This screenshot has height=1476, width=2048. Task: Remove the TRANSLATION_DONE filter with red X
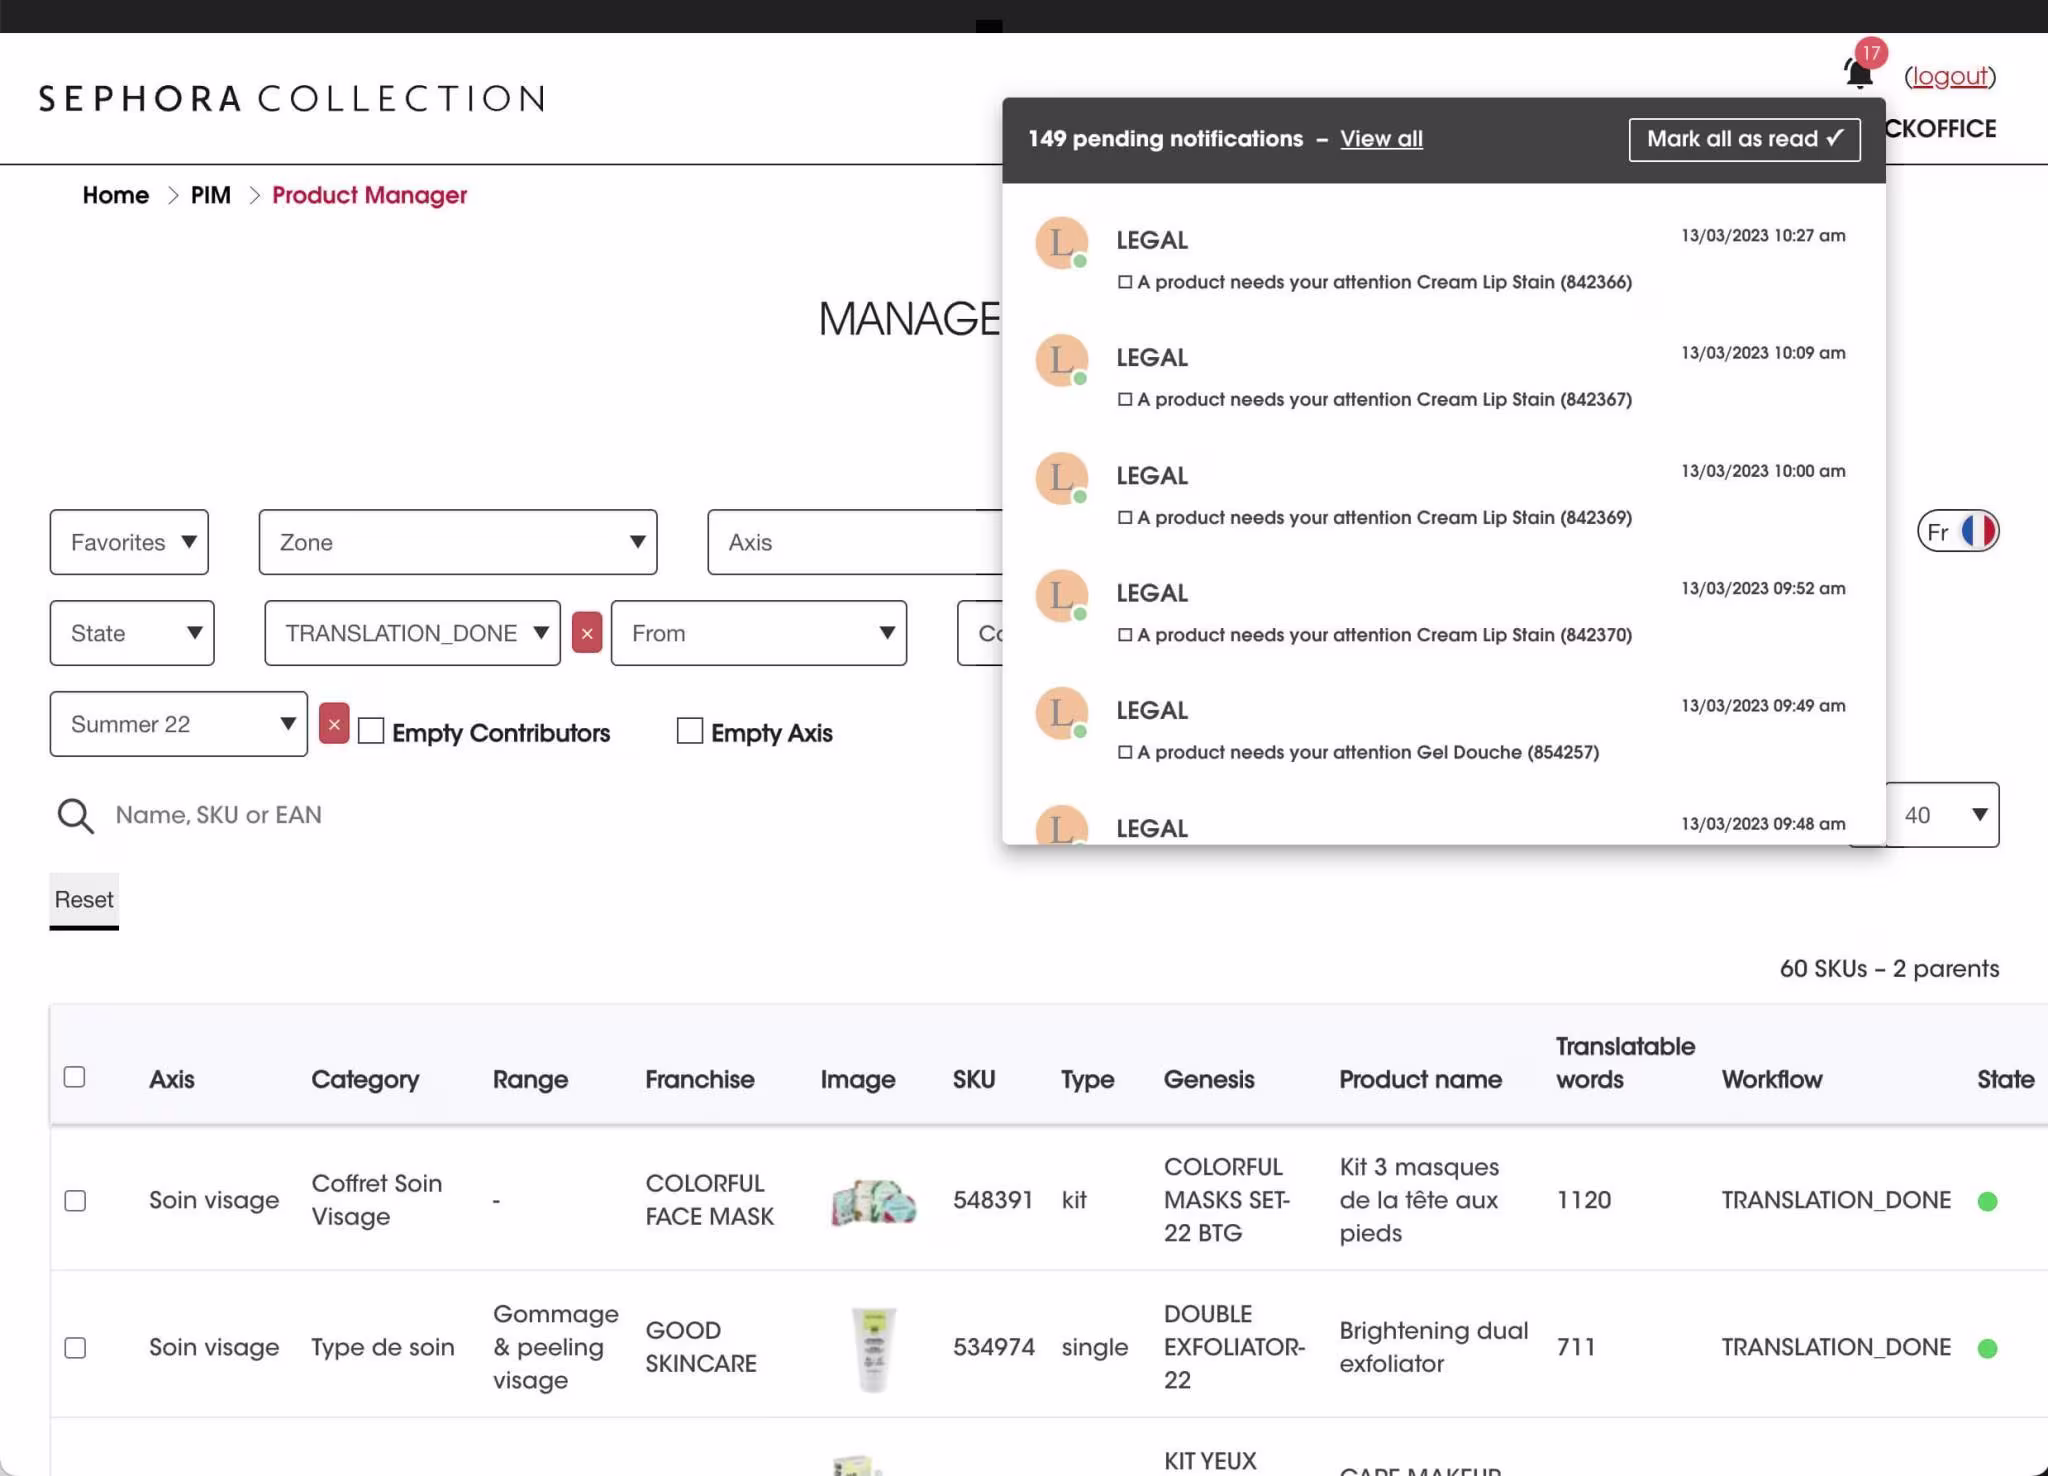[587, 633]
